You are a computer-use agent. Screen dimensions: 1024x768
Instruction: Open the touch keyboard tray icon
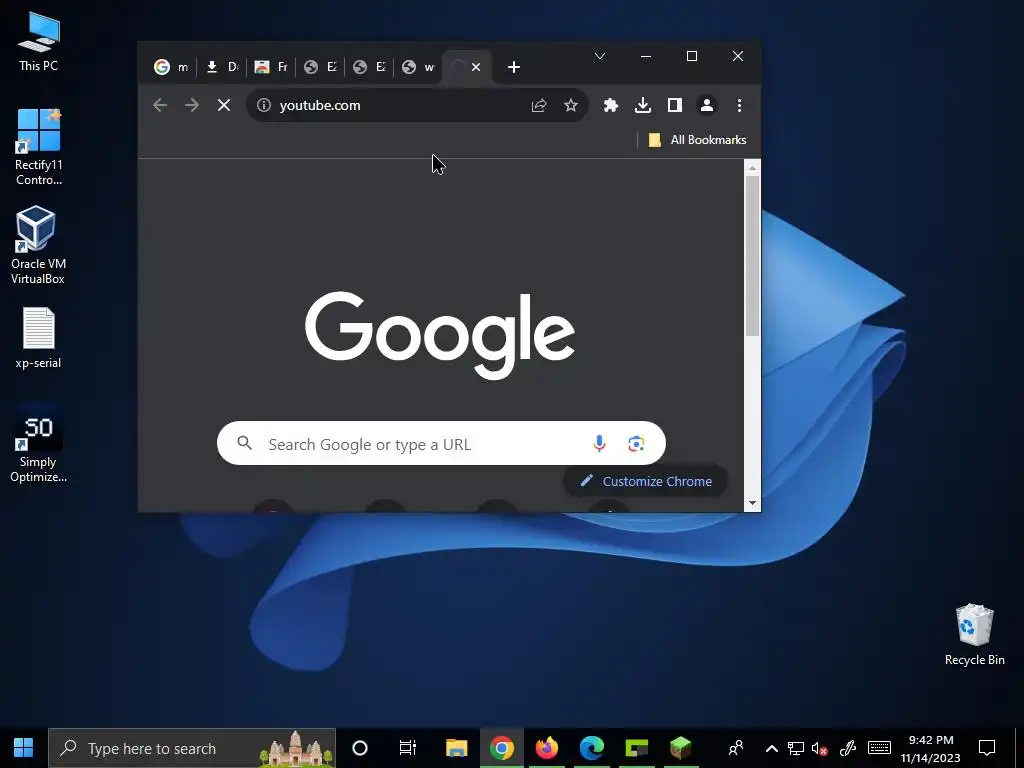879,748
